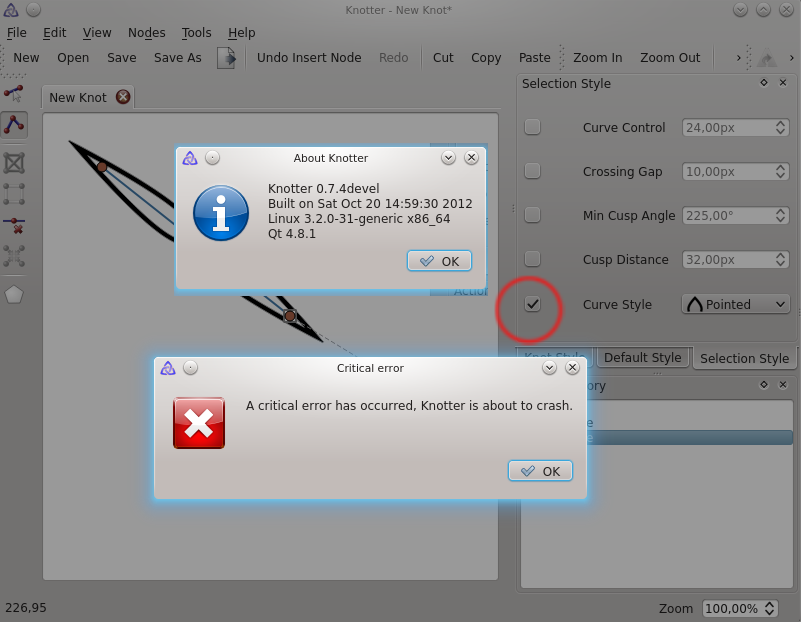This screenshot has width=801, height=622.
Task: Click OK in the Critical error dialog
Action: 540,471
